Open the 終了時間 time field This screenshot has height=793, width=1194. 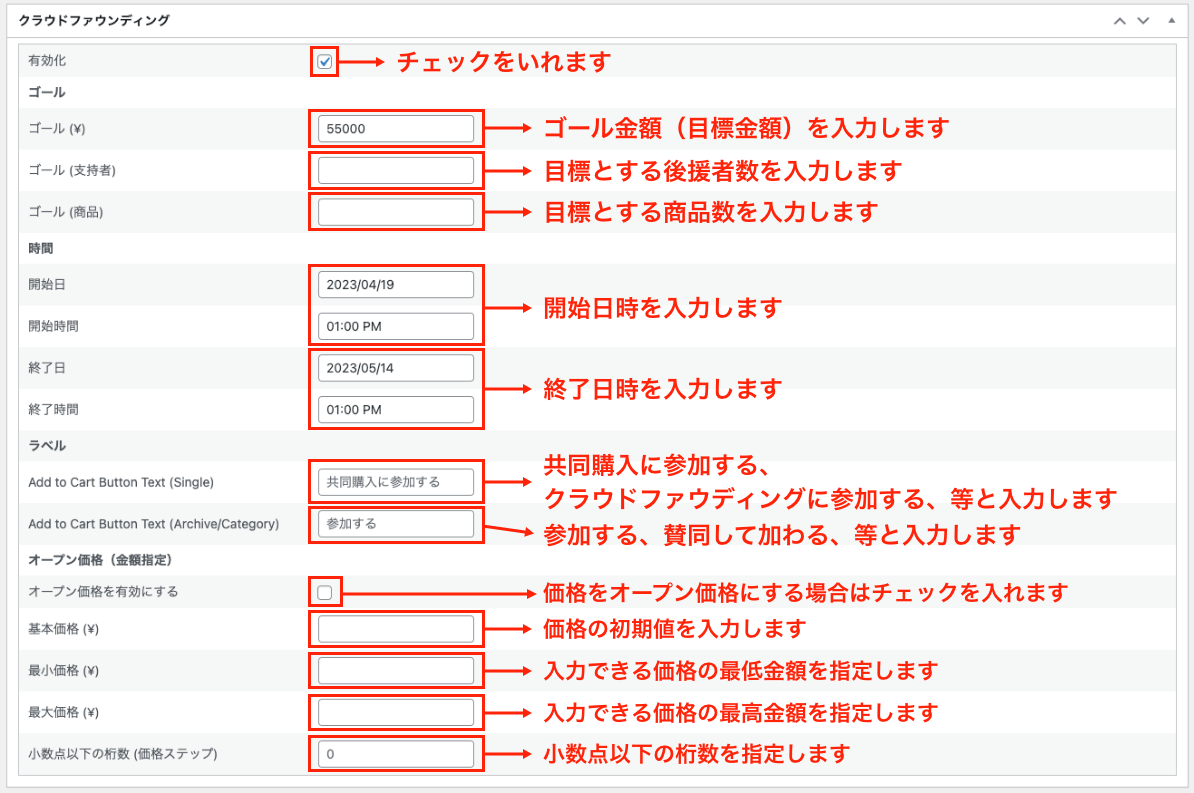click(x=395, y=409)
